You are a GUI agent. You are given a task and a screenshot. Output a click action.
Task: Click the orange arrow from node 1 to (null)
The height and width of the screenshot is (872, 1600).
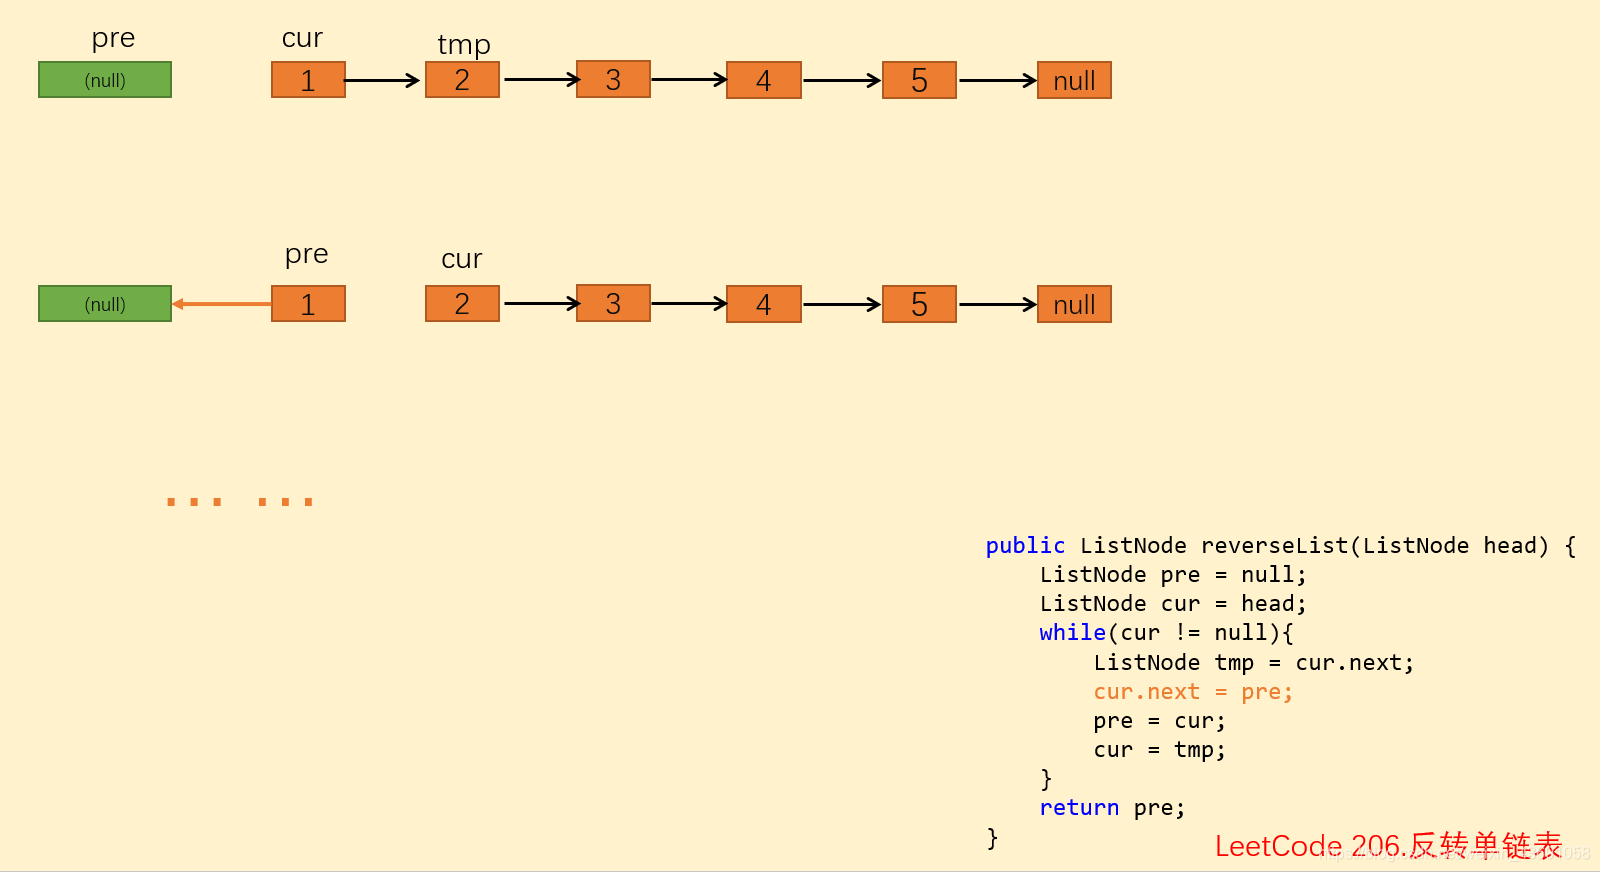(x=222, y=304)
